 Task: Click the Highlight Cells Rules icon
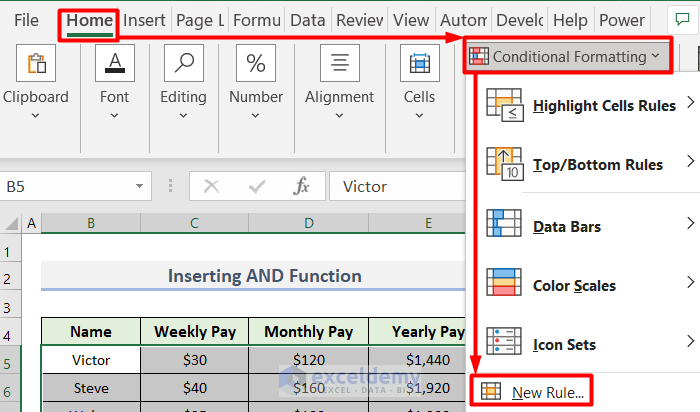[504, 105]
